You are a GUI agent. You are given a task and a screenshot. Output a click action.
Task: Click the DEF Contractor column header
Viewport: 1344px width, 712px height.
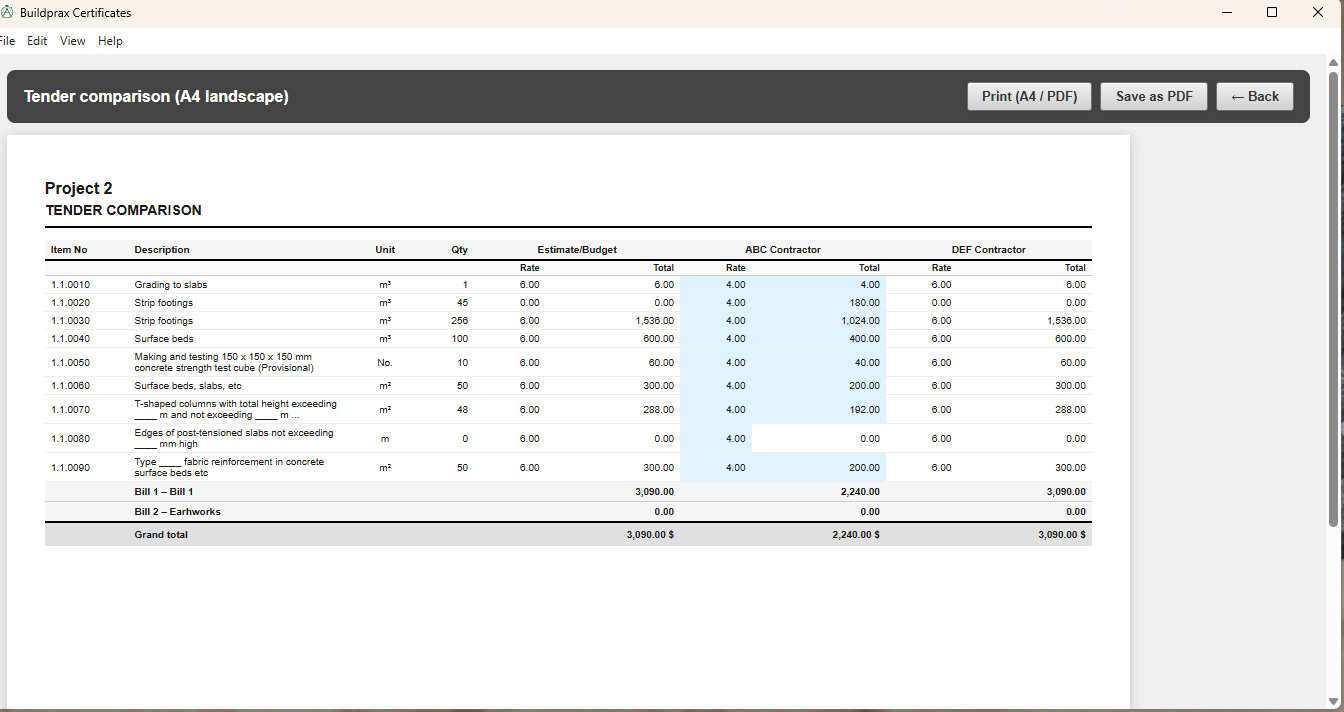tap(988, 250)
